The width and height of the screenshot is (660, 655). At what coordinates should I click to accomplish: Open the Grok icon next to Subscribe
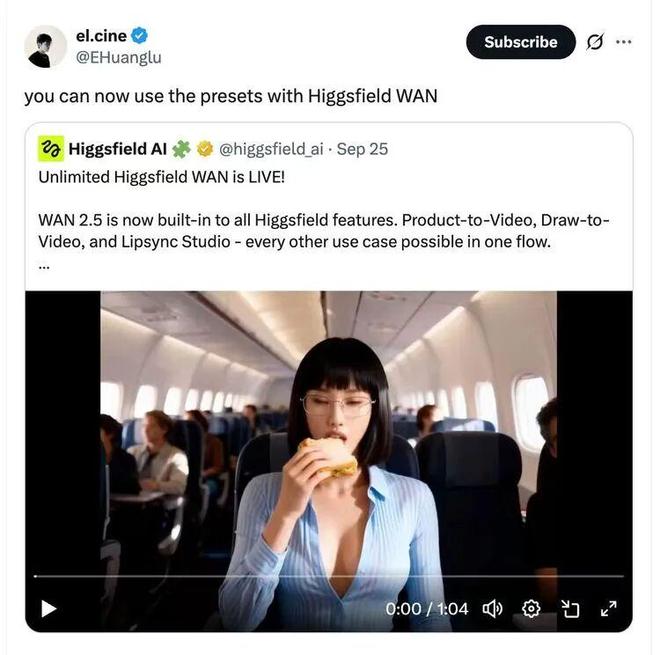coord(594,42)
